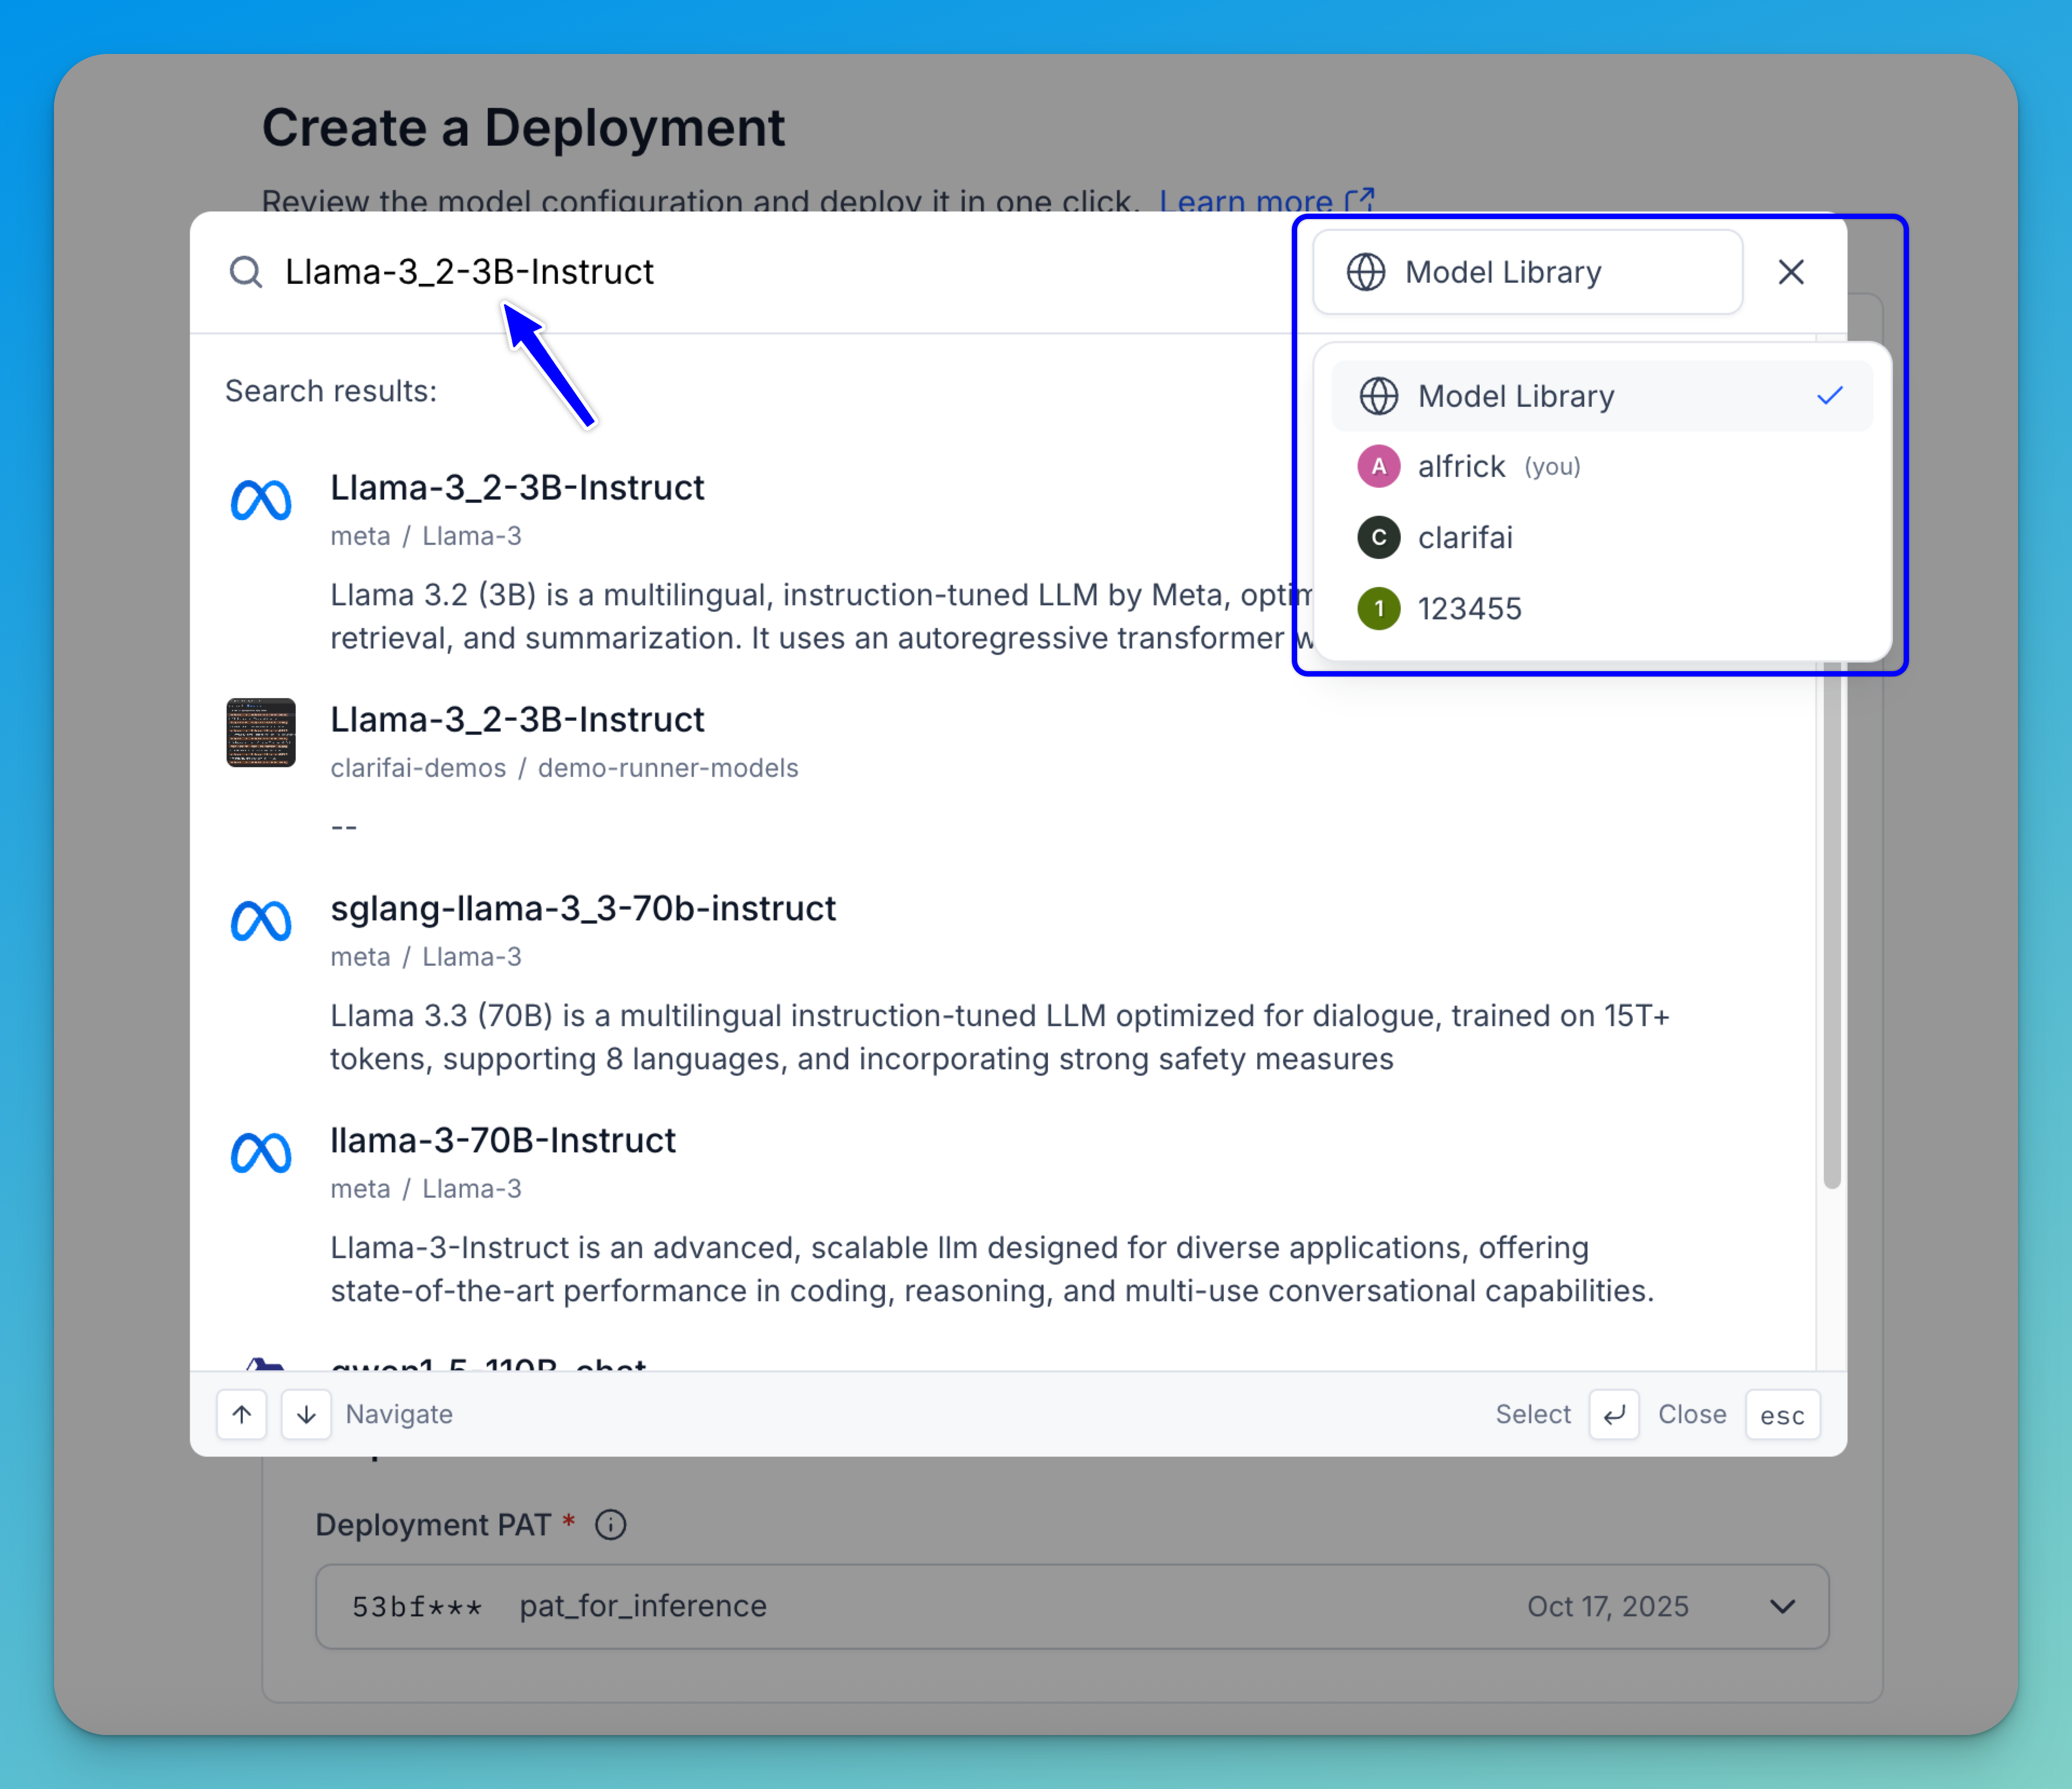This screenshot has height=1789, width=2072.
Task: Close the model search dialog
Action: coord(1791,272)
